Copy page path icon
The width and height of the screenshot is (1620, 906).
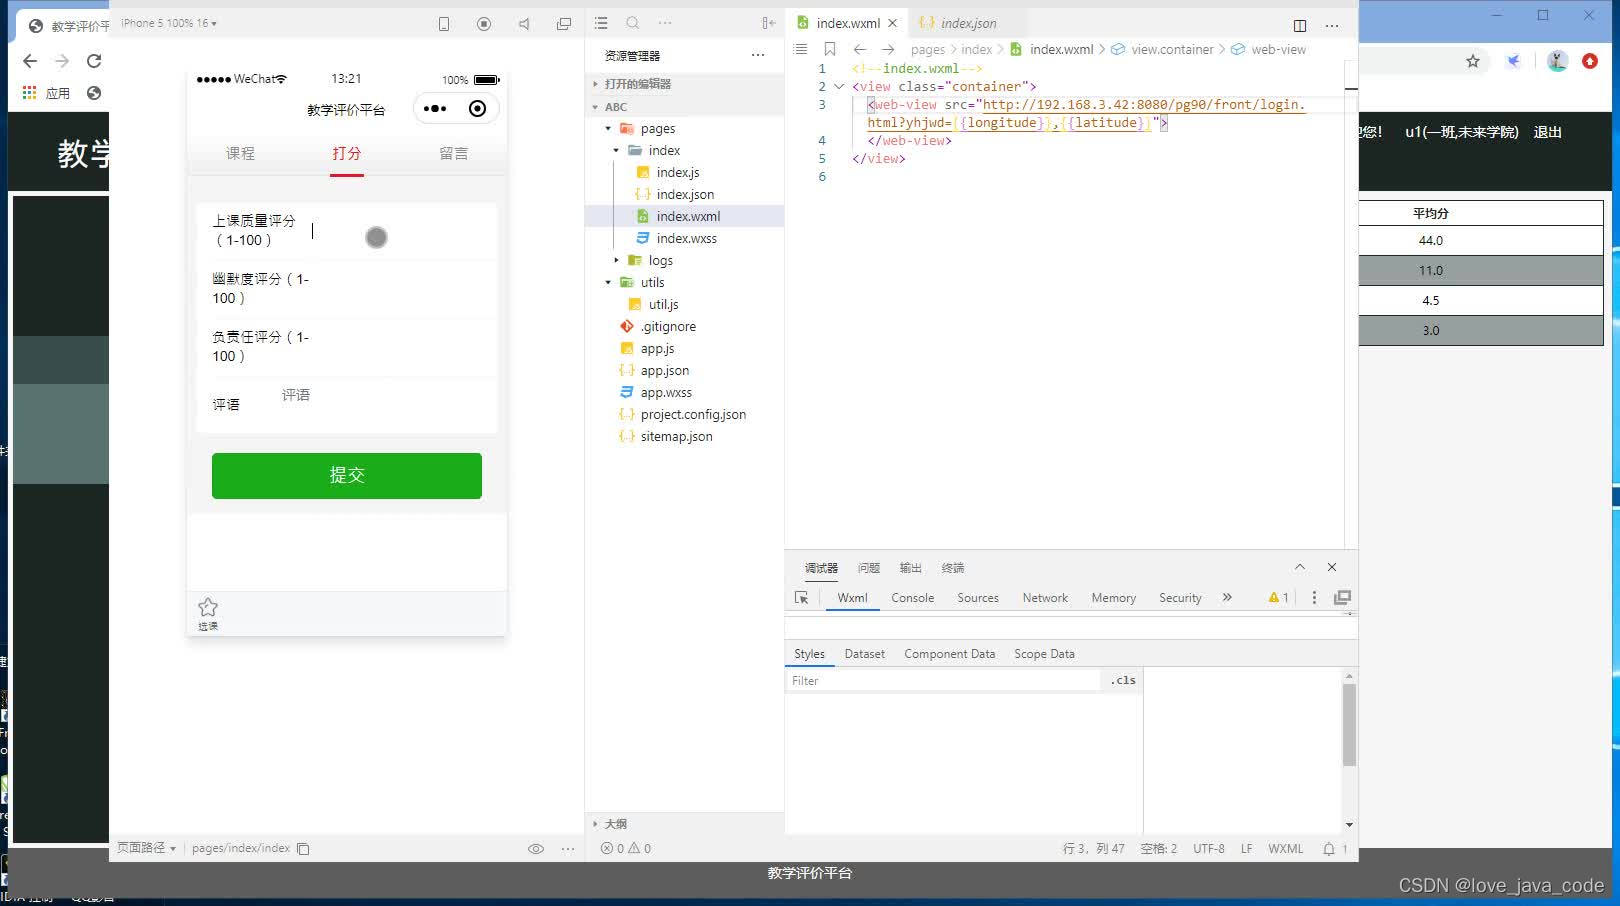click(x=303, y=849)
